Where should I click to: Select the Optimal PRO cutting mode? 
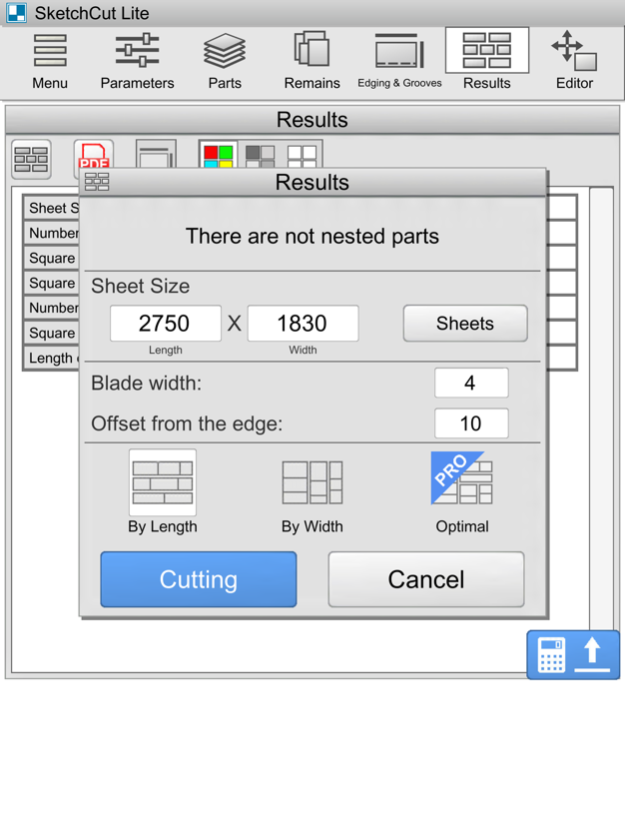click(x=462, y=492)
